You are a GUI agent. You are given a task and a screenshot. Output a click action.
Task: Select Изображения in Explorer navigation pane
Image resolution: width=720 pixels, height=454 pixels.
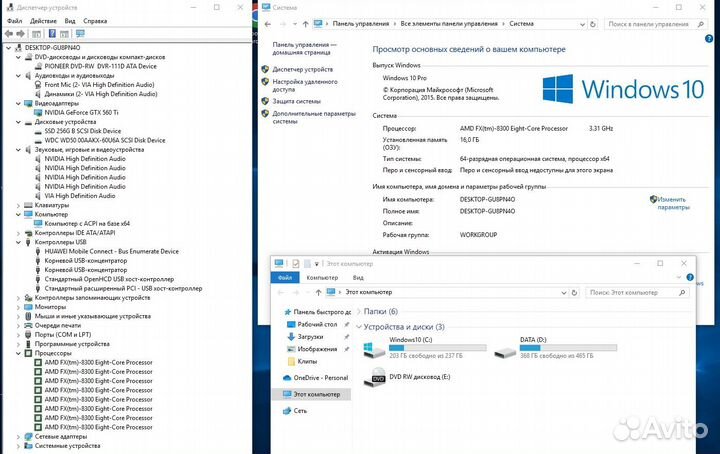tap(317, 349)
